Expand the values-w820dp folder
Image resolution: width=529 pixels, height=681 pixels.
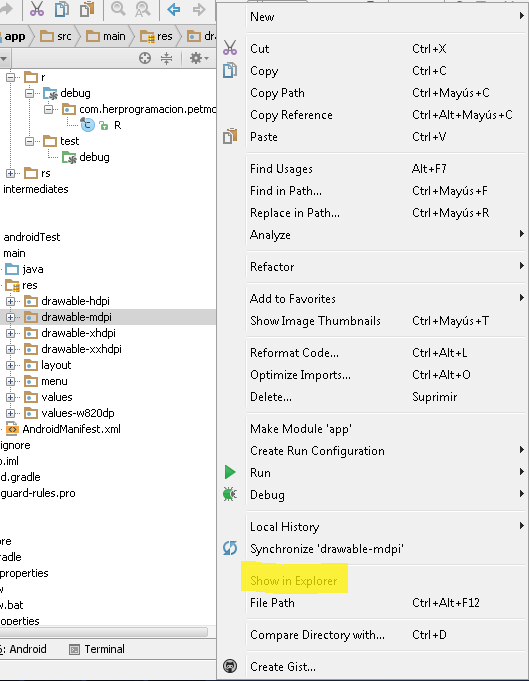pyautogui.click(x=10, y=413)
